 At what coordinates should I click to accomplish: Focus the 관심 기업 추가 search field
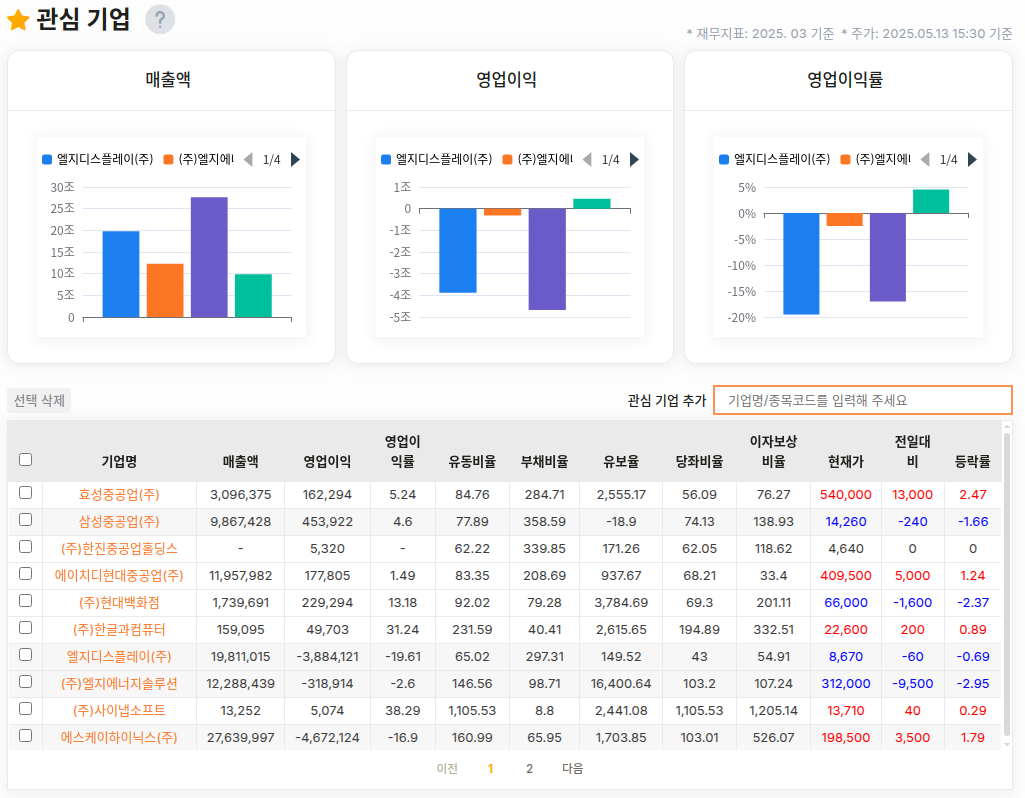point(863,400)
